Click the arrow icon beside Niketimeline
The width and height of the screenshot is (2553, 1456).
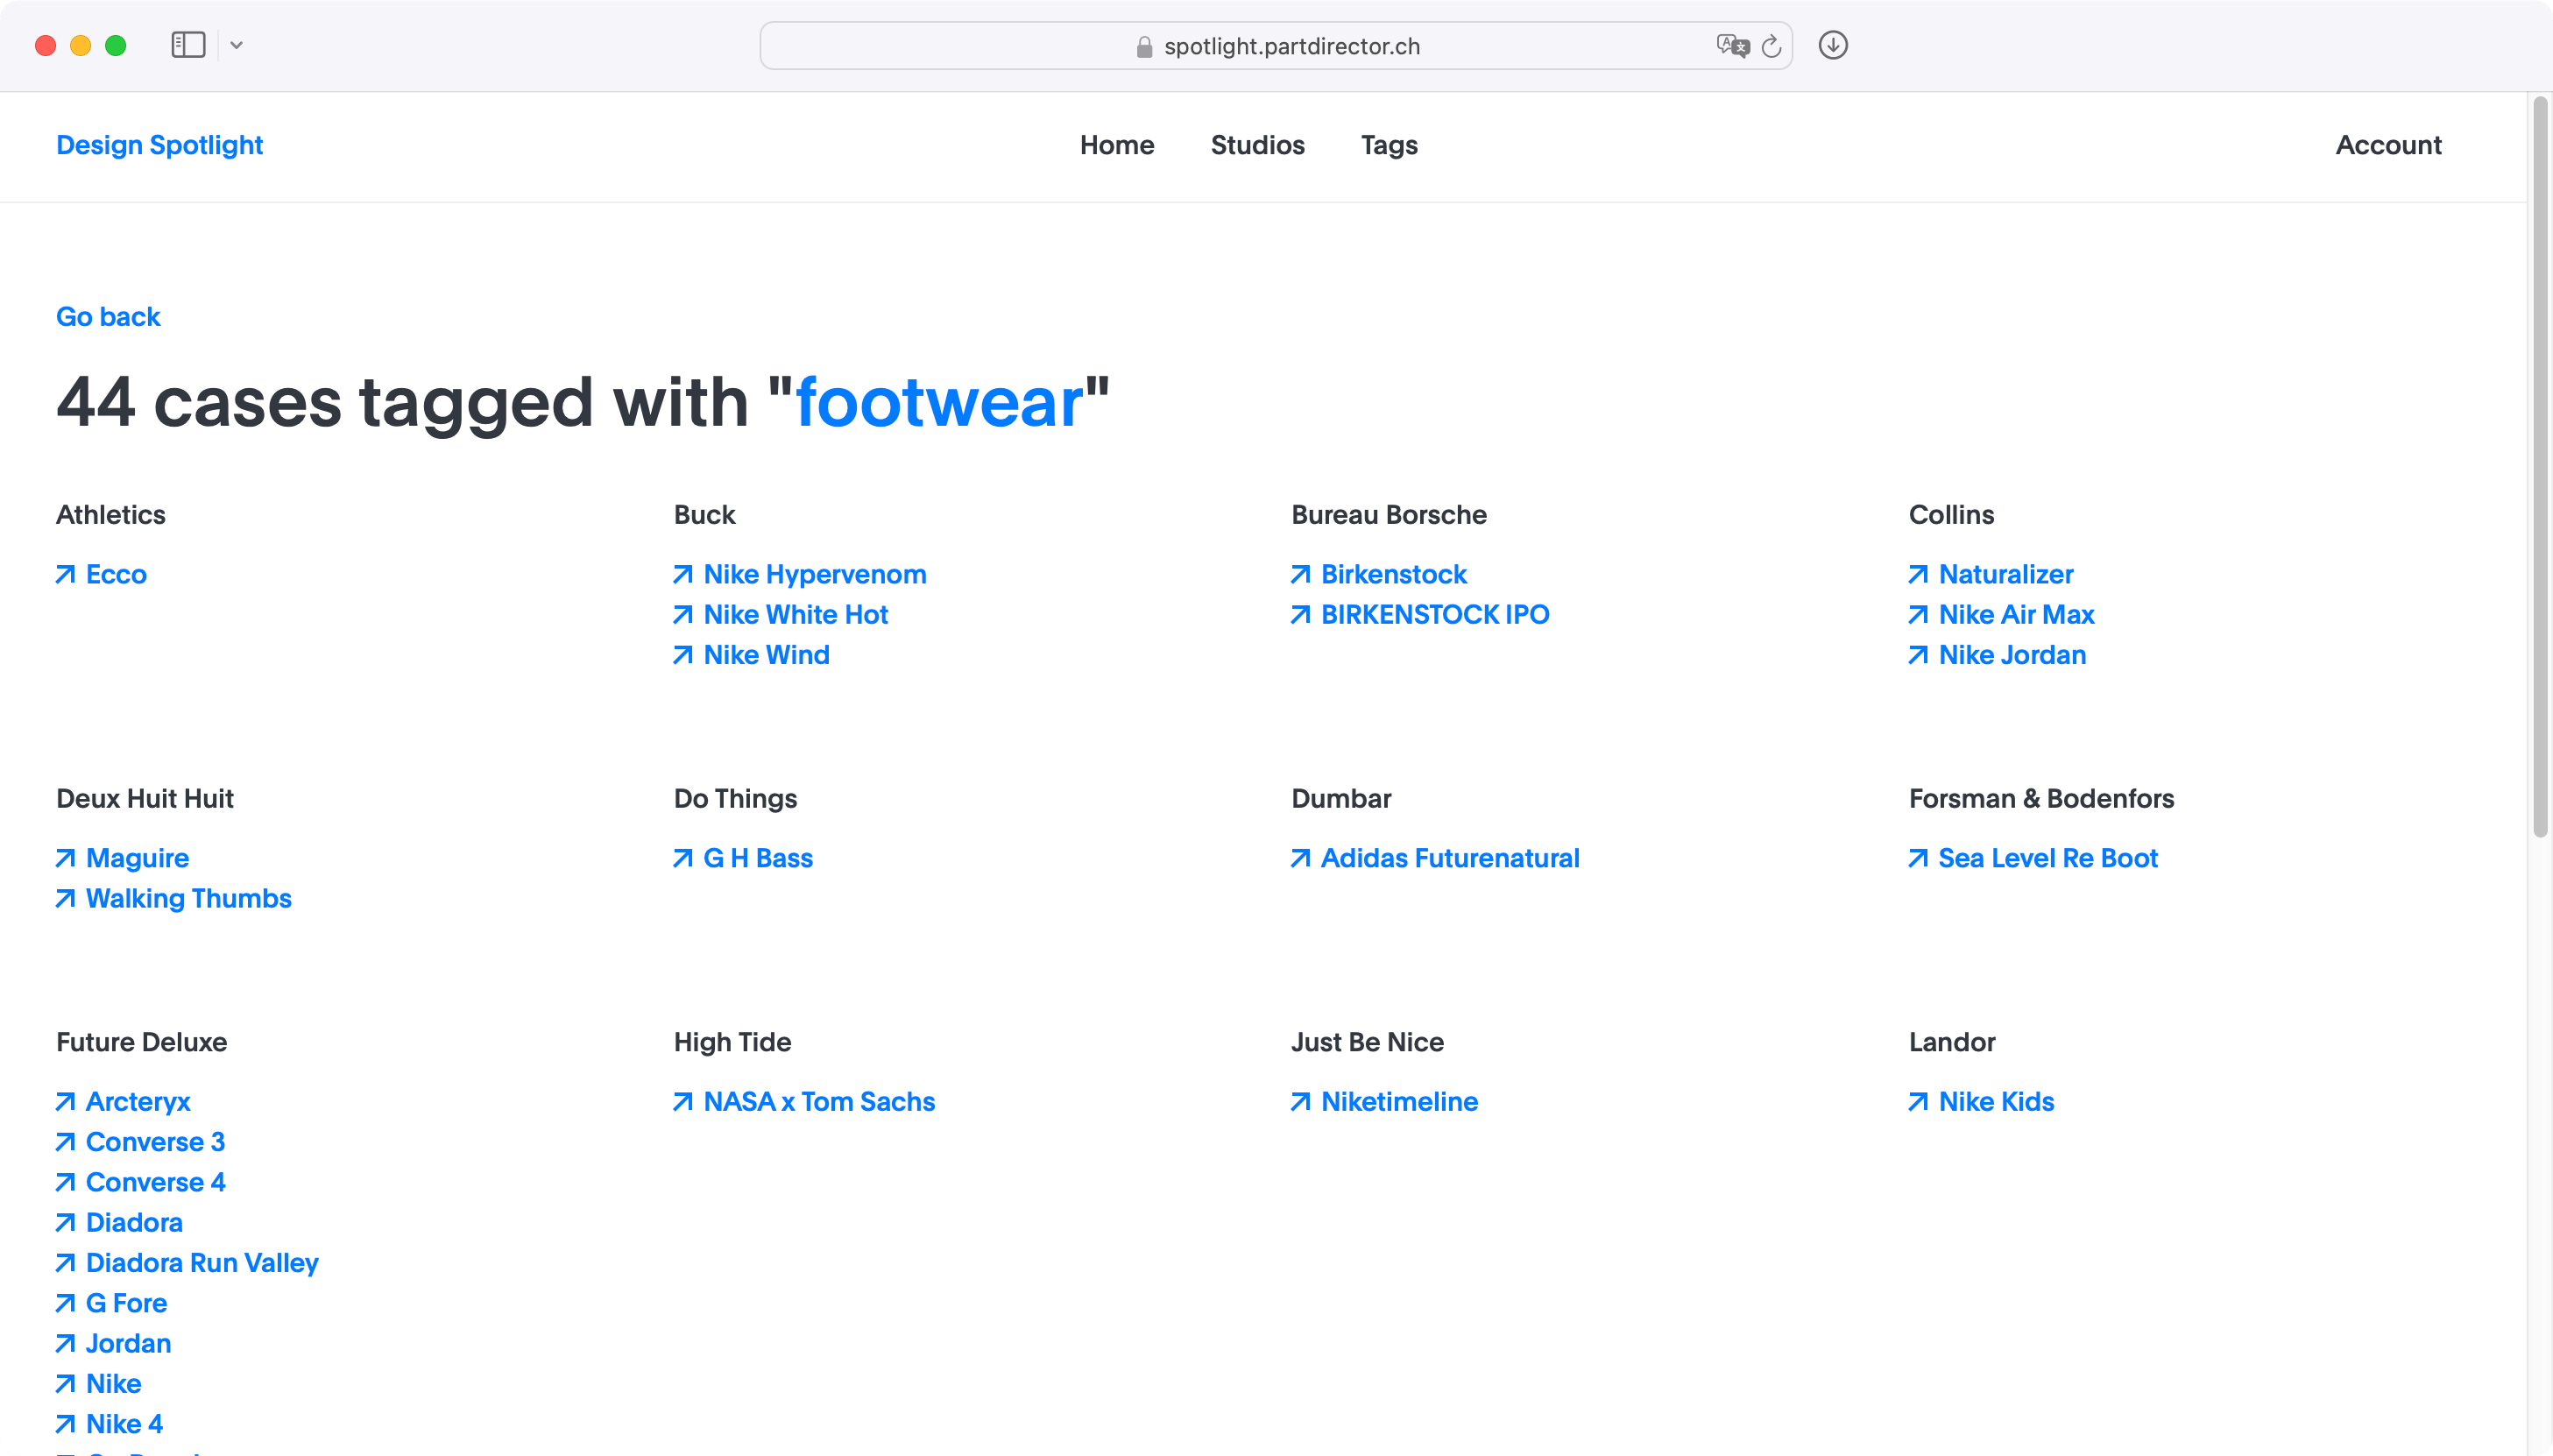coord(1300,1101)
